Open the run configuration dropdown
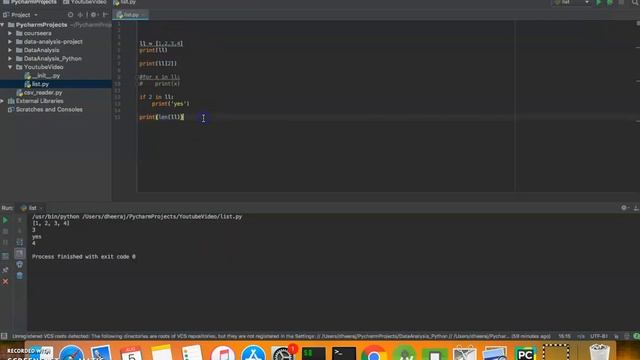 point(571,2)
